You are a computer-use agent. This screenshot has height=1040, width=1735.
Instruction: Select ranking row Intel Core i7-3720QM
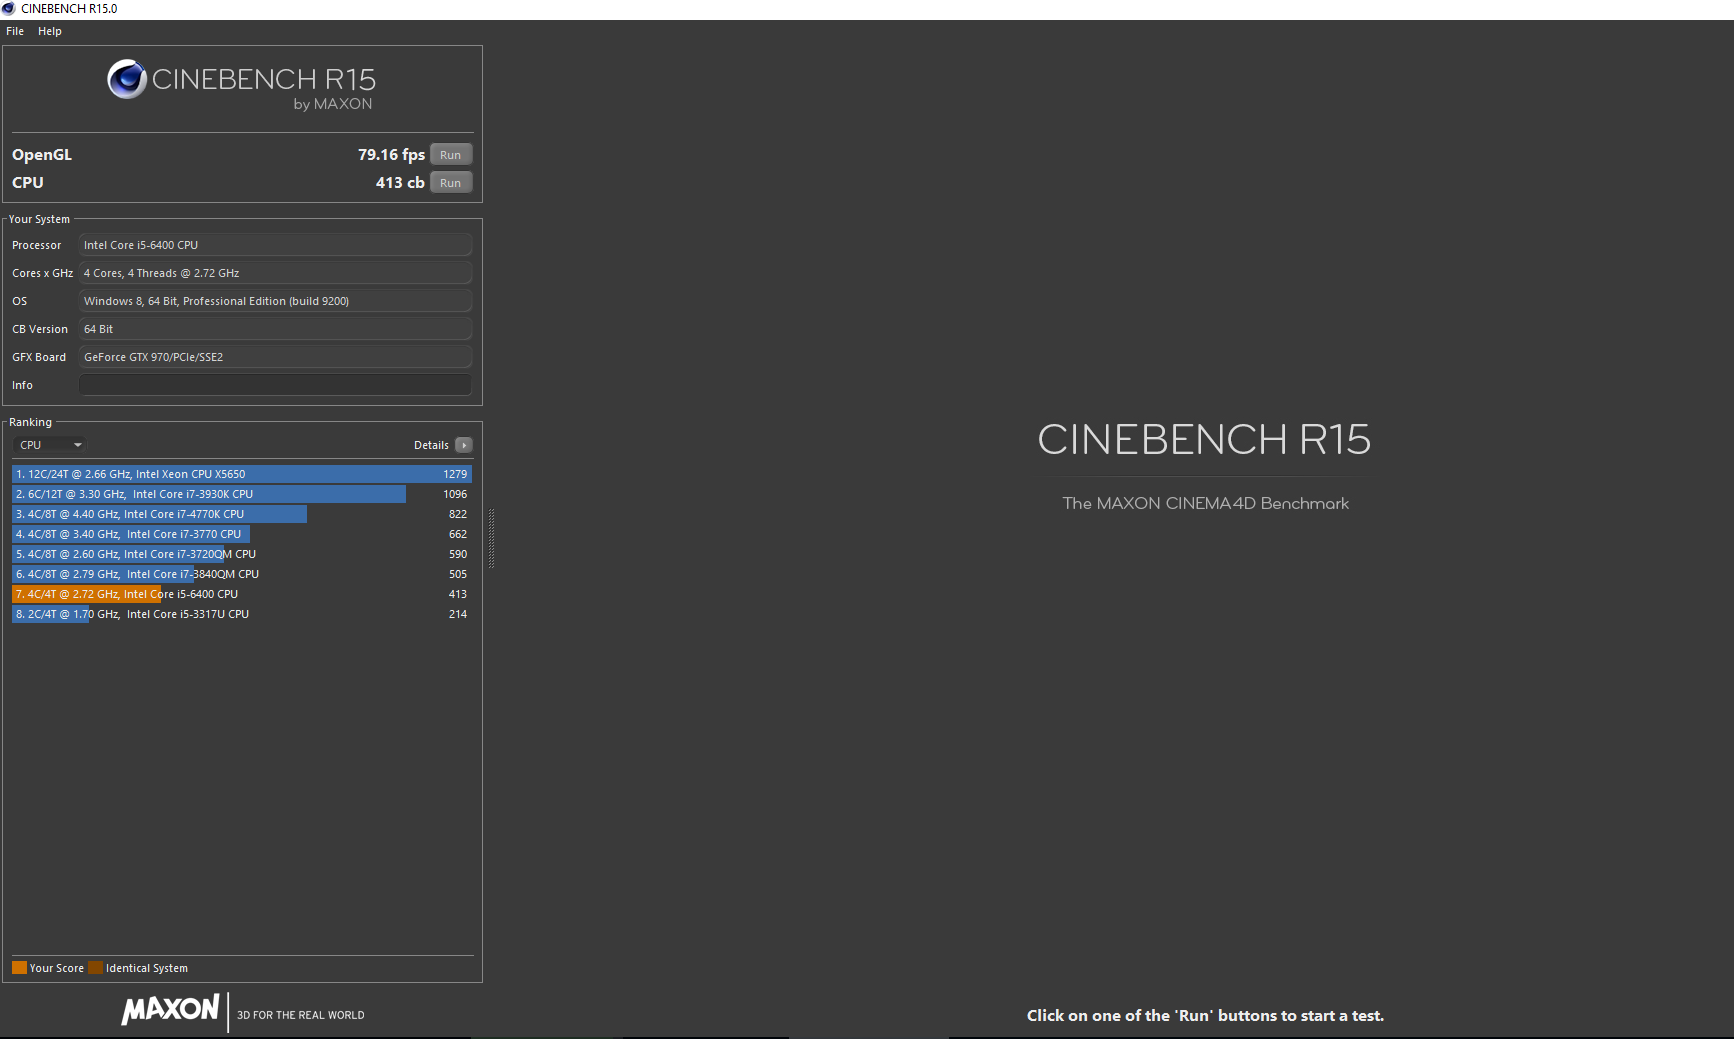click(x=242, y=554)
